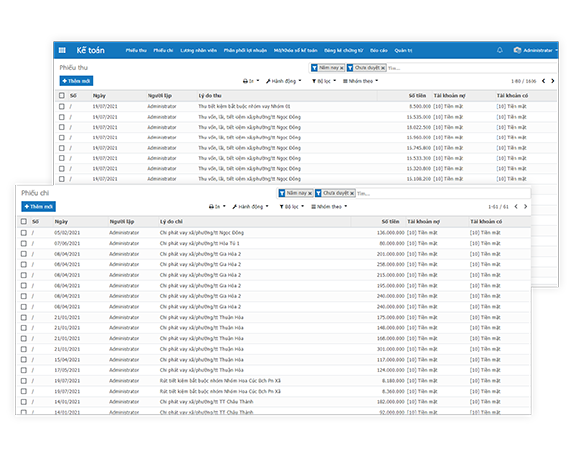Click the Administrator user avatar icon
The height and width of the screenshot is (458, 570).
[517, 50]
